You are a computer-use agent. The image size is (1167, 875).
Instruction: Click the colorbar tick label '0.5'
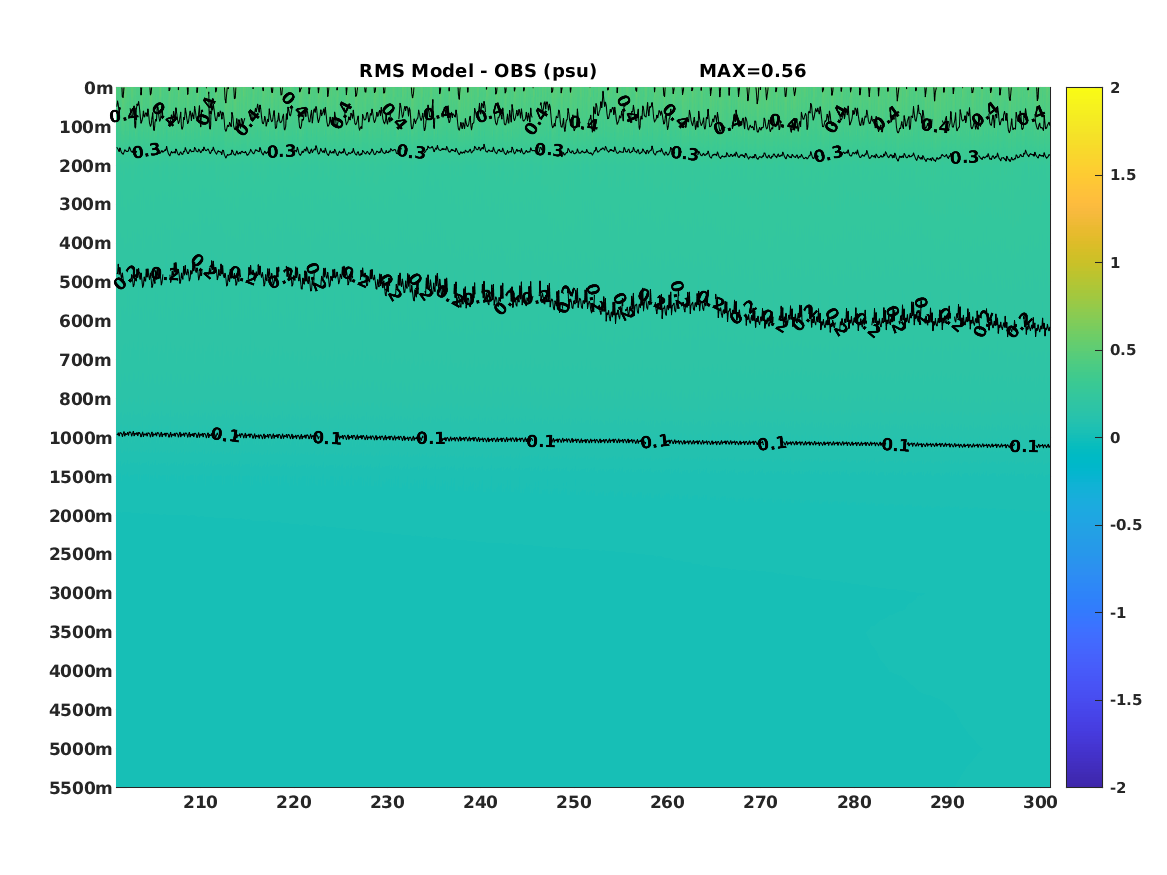coord(1123,350)
